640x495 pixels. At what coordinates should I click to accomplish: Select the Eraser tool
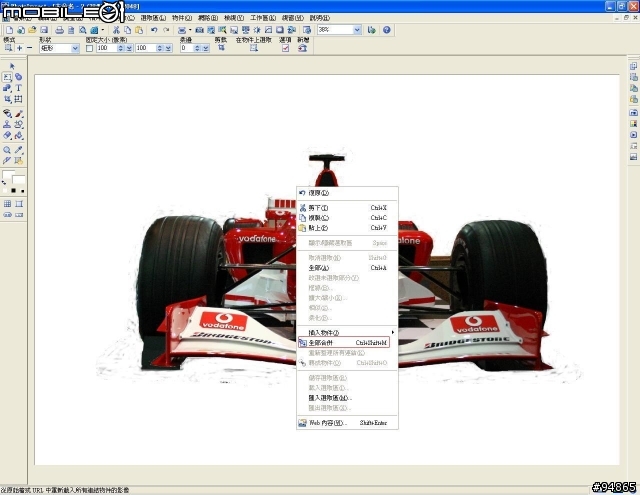[x=7, y=135]
